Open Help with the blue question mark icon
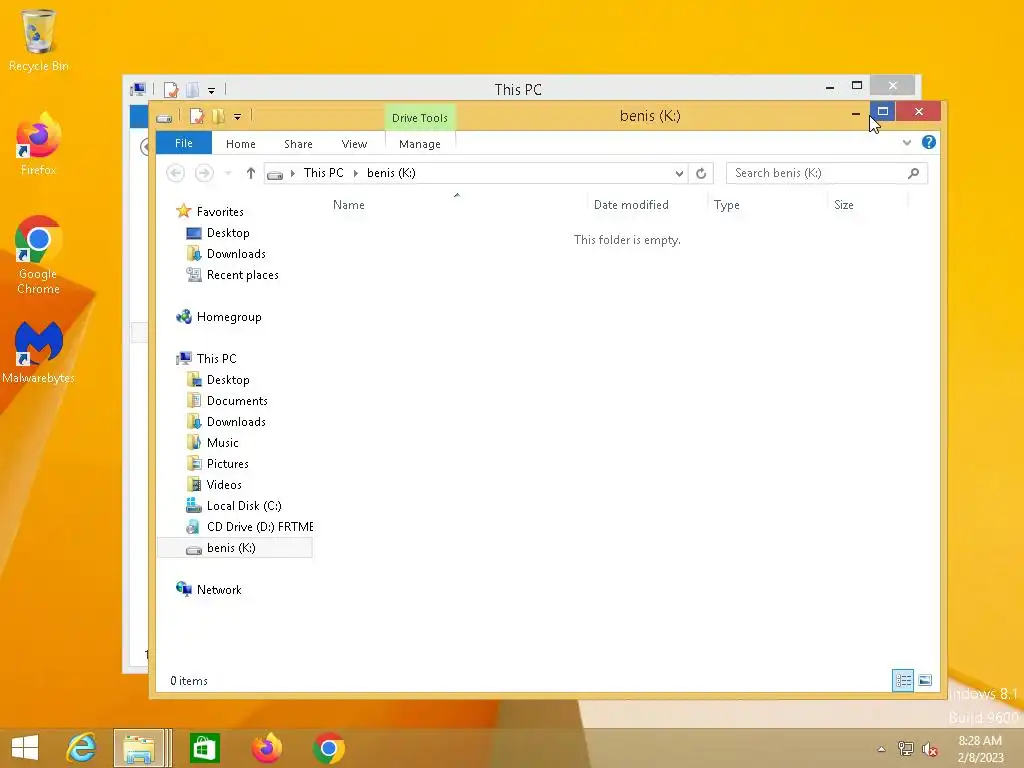This screenshot has width=1024, height=768. click(x=928, y=142)
